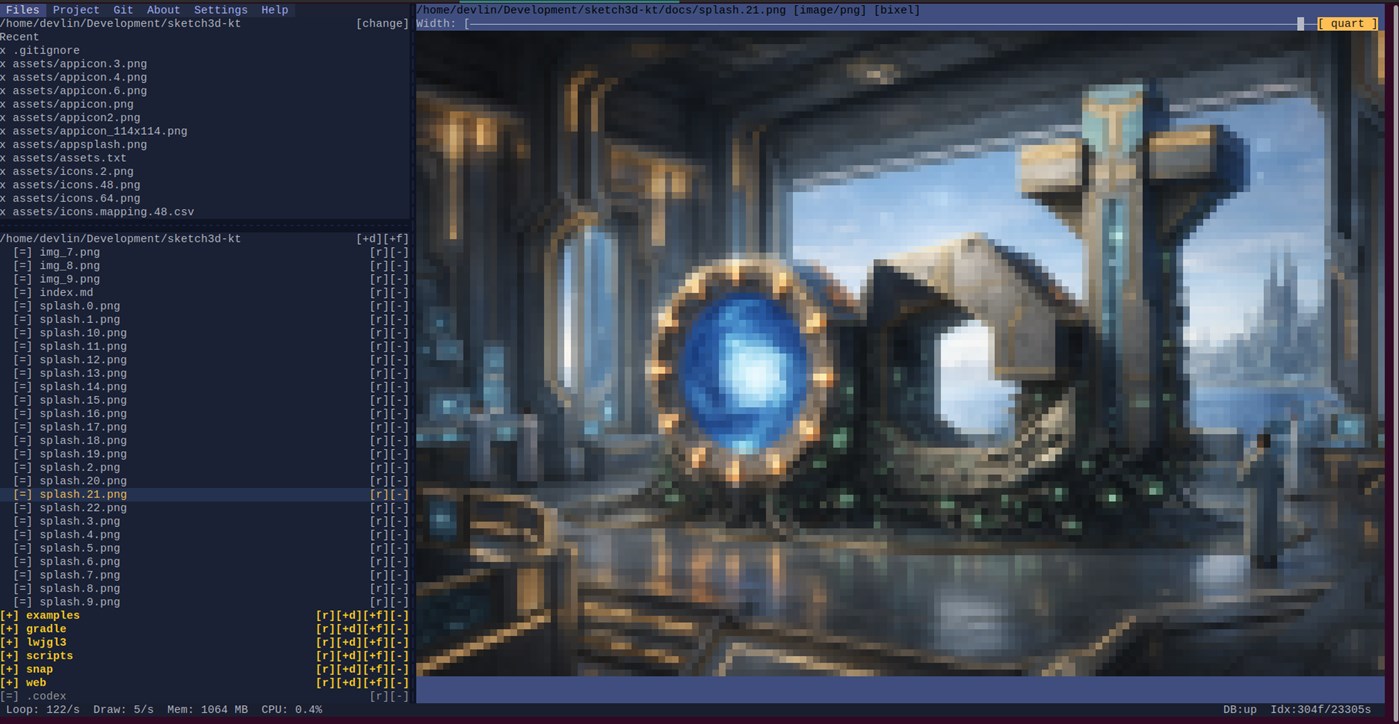
Task: Click [+d] on the root sketch3d-kt tree row
Action: tap(369, 239)
